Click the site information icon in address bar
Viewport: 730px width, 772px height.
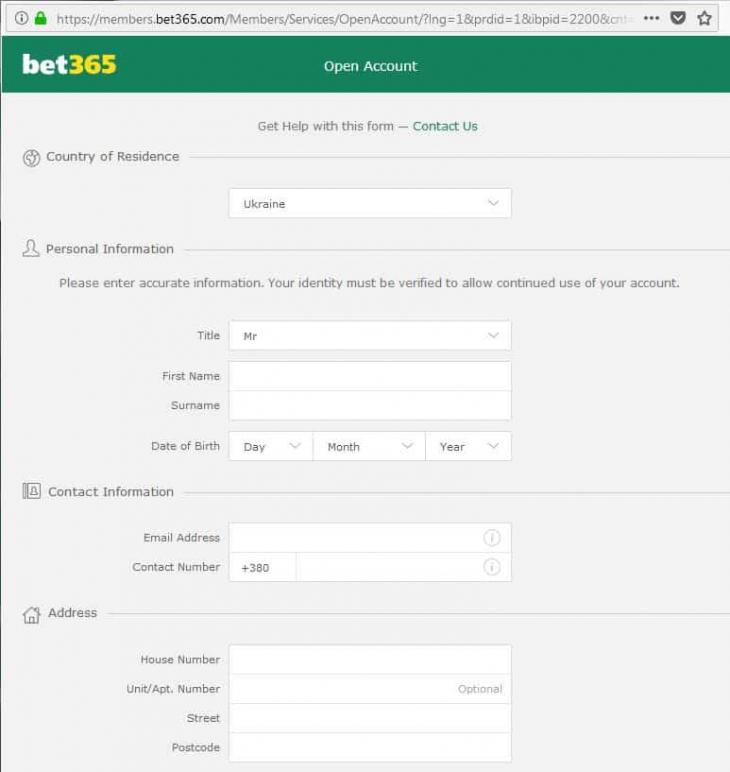pyautogui.click(x=22, y=18)
